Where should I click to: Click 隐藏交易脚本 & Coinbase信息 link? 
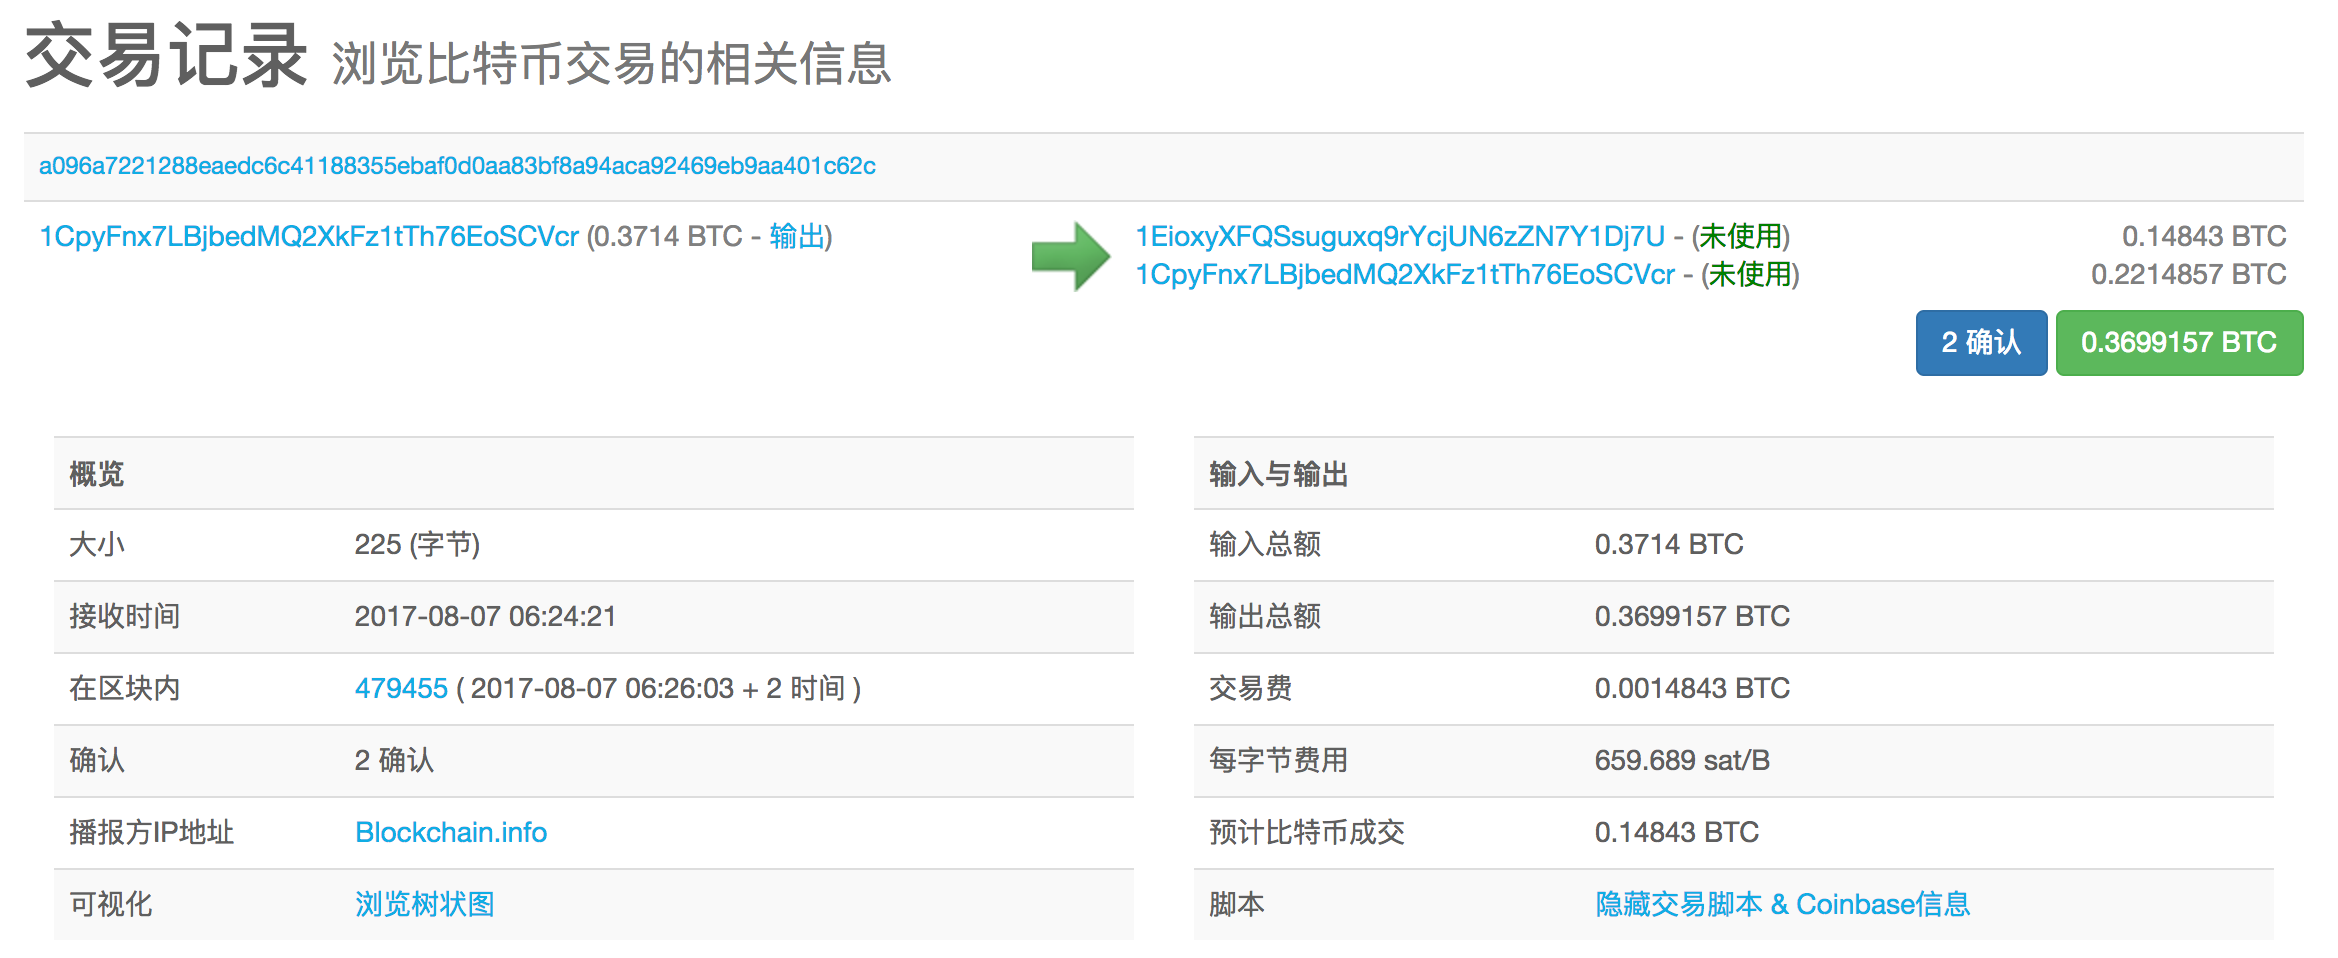point(1782,905)
